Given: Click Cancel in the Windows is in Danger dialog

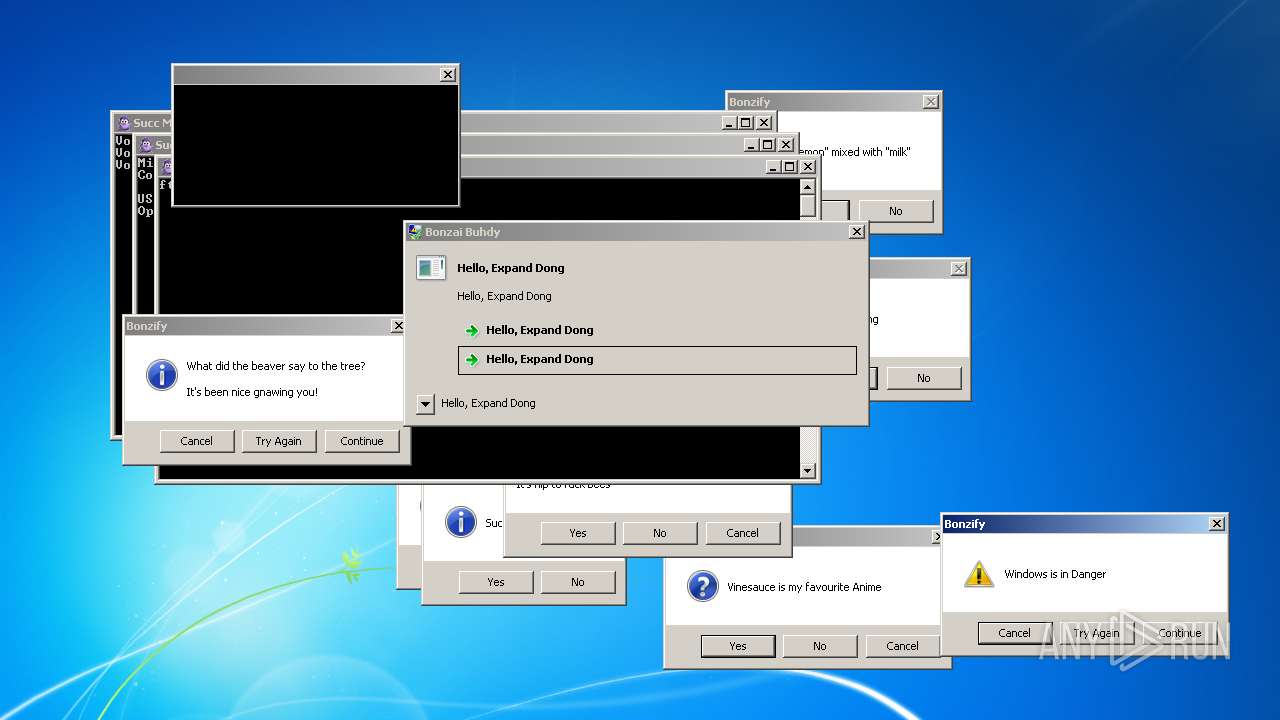Looking at the screenshot, I should tap(1015, 633).
